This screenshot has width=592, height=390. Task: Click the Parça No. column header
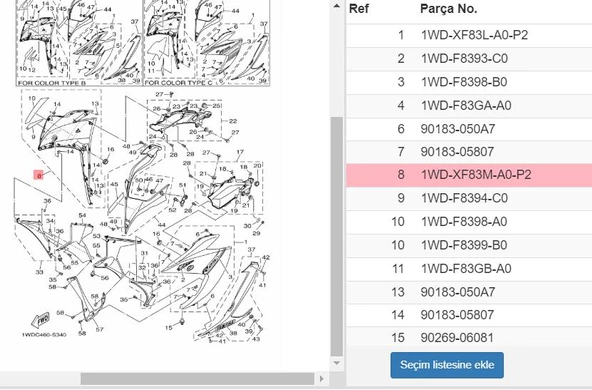tap(449, 8)
